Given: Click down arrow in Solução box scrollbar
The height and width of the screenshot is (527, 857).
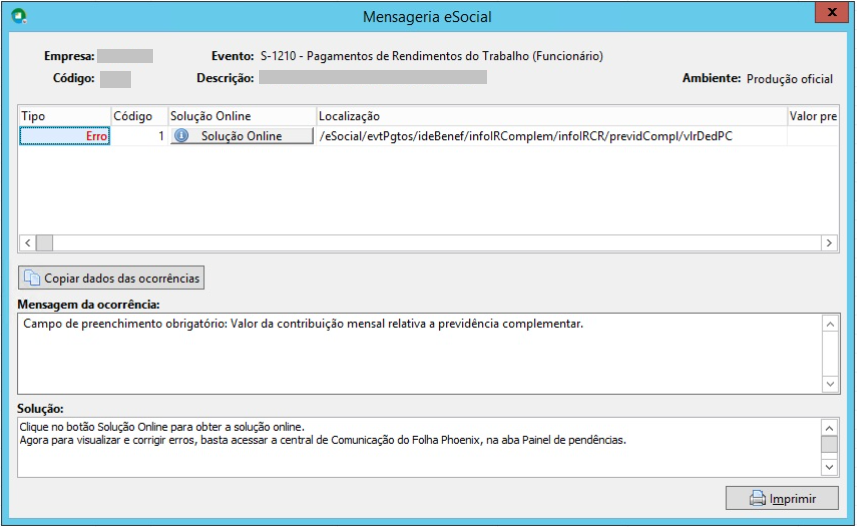Looking at the screenshot, I should click(x=829, y=467).
